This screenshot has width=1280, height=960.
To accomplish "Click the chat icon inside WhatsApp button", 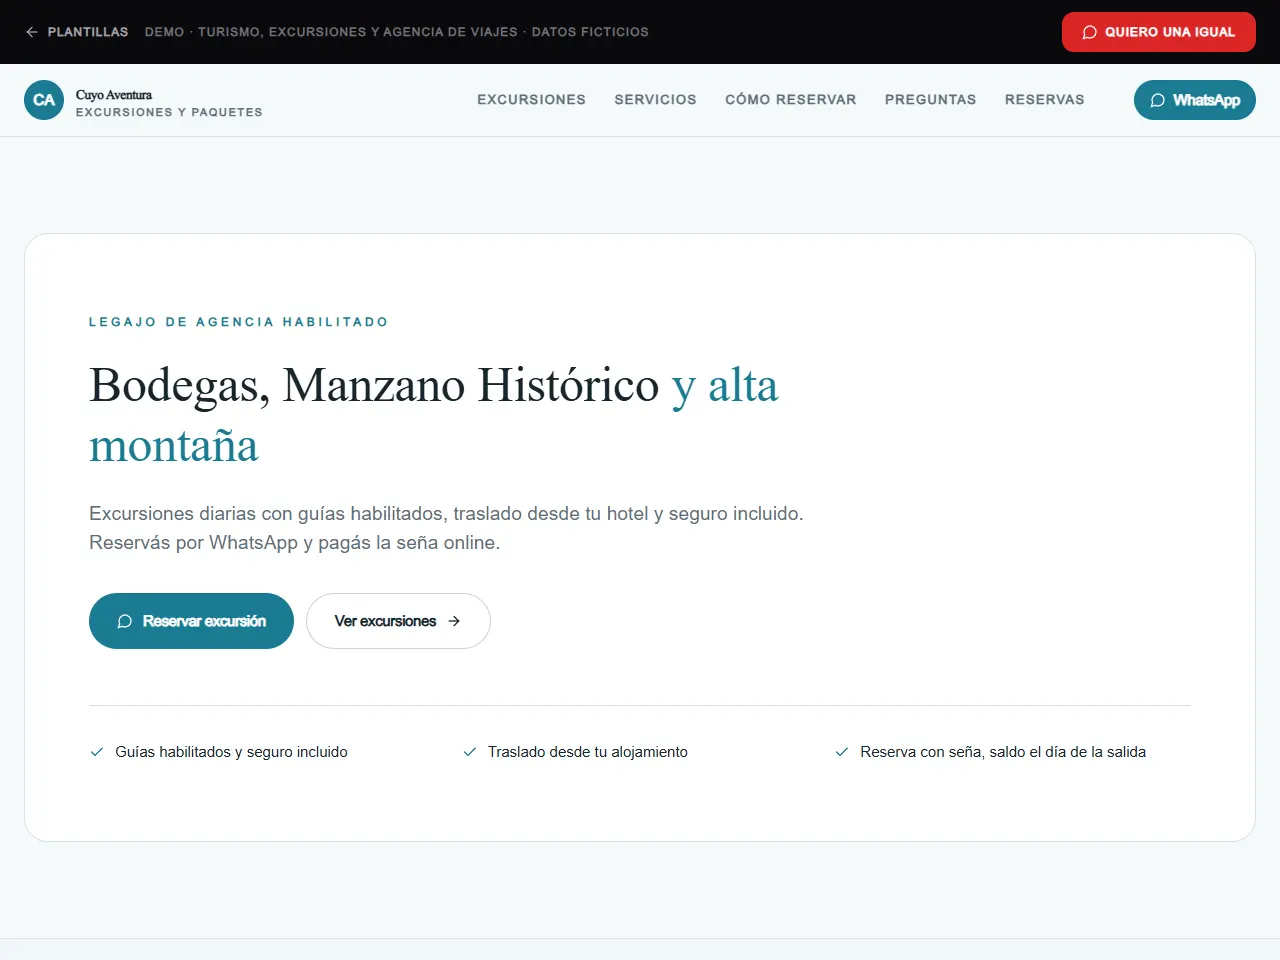I will pyautogui.click(x=1158, y=100).
